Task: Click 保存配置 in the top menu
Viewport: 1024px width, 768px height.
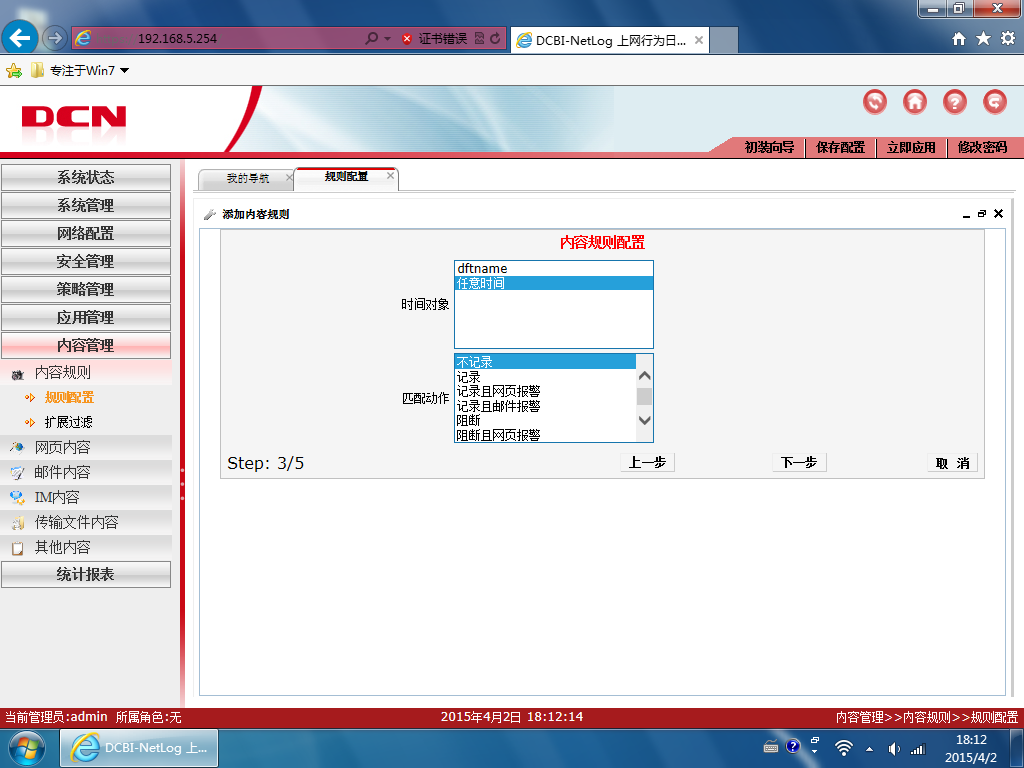Action: coord(840,148)
